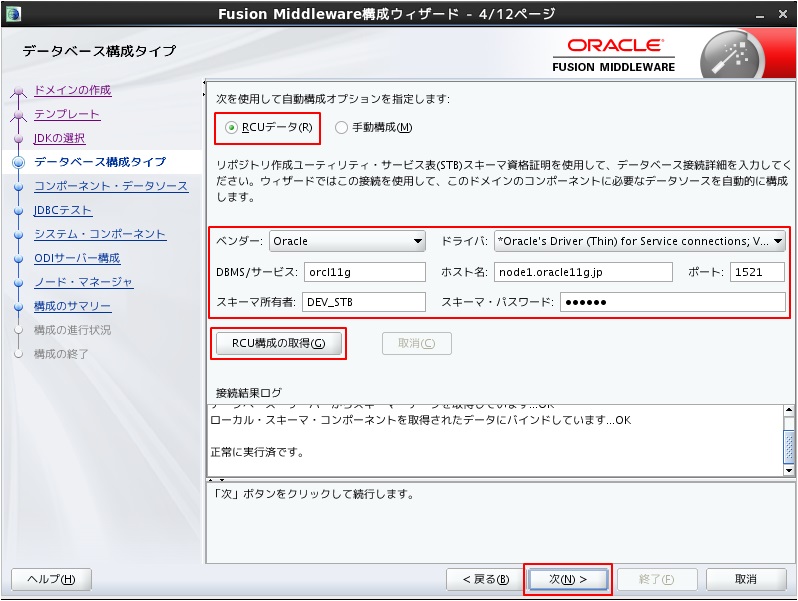Viewport: 798px width, 601px height.
Task: Open the ドメインの作成 step link
Action: tap(73, 90)
